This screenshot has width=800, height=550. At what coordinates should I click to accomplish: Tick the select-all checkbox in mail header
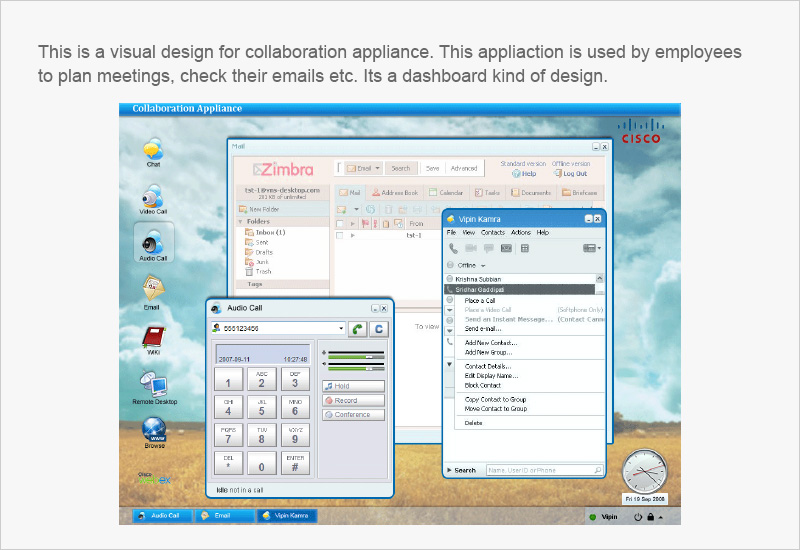coord(340,223)
